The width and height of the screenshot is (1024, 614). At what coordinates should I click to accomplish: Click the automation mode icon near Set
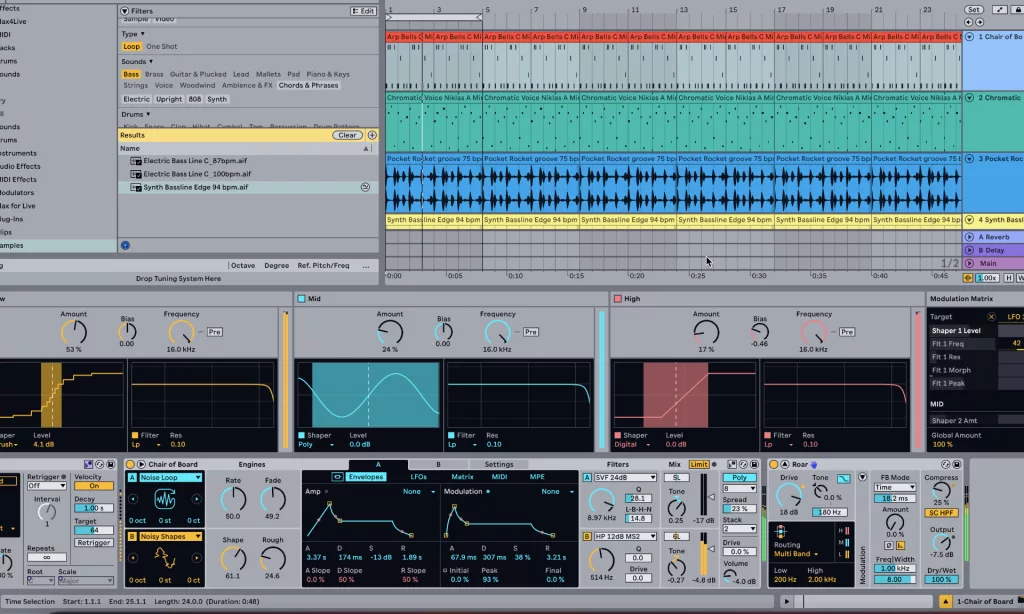[x=1000, y=10]
